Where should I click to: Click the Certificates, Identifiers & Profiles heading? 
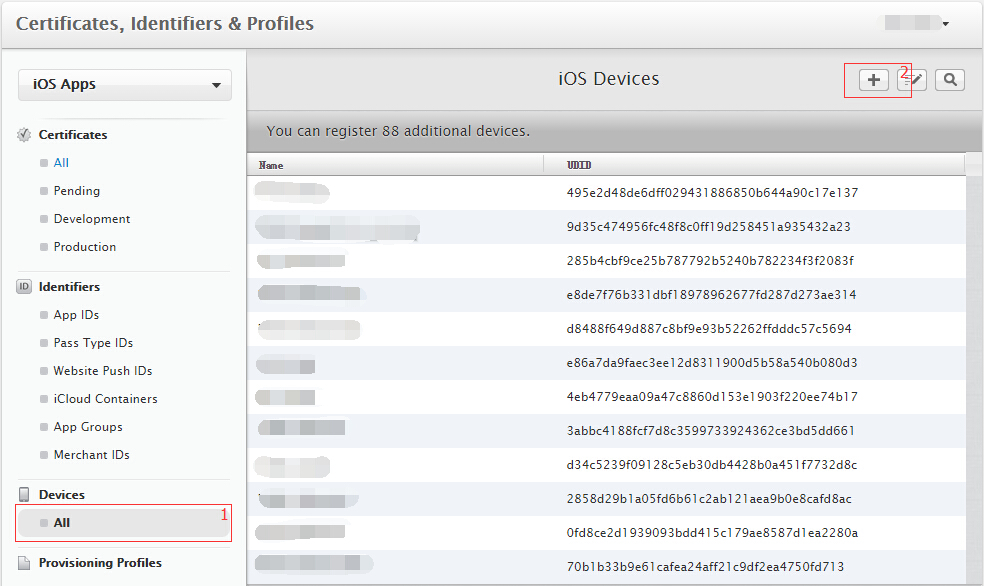pyautogui.click(x=164, y=24)
